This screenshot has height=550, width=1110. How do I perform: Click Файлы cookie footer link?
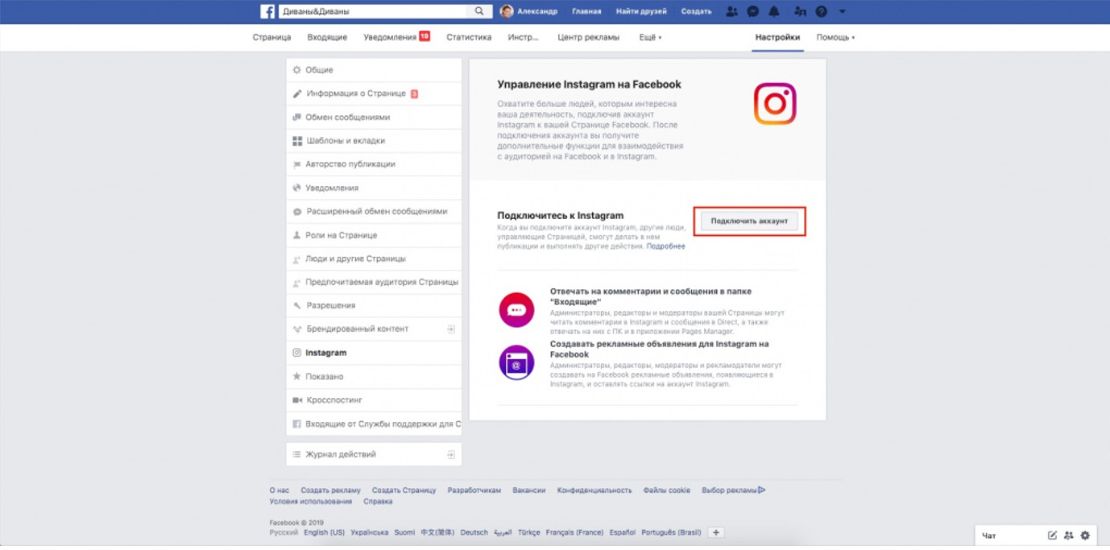click(666, 490)
